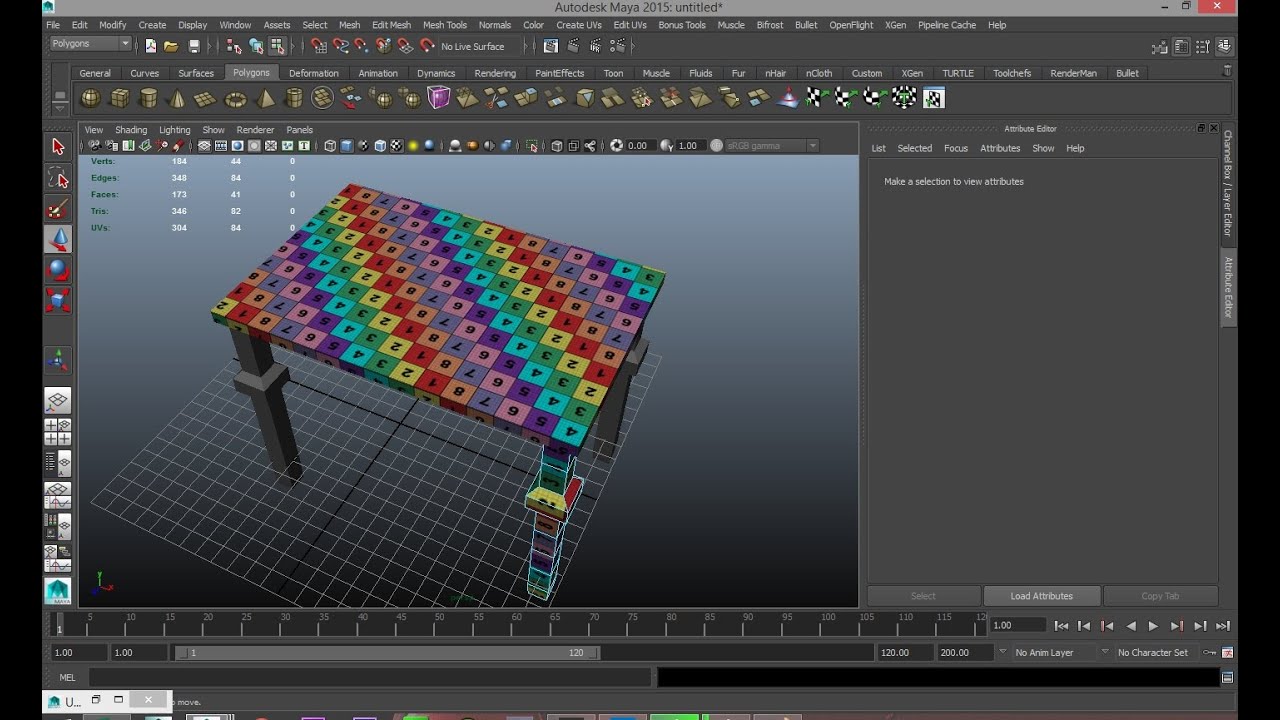Screen dimensions: 1280x720
Task: Enable Snap to curves magnet icon
Action: (341, 46)
